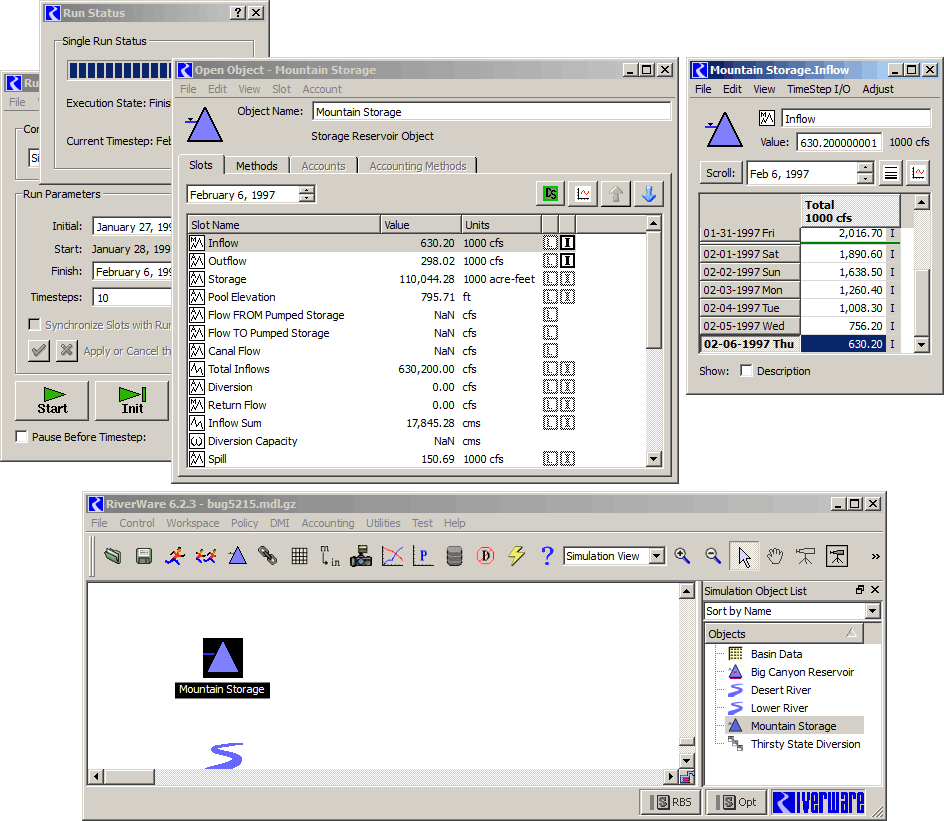Screen dimensions: 944x821
Task: Click the Start run button
Action: [x=52, y=400]
